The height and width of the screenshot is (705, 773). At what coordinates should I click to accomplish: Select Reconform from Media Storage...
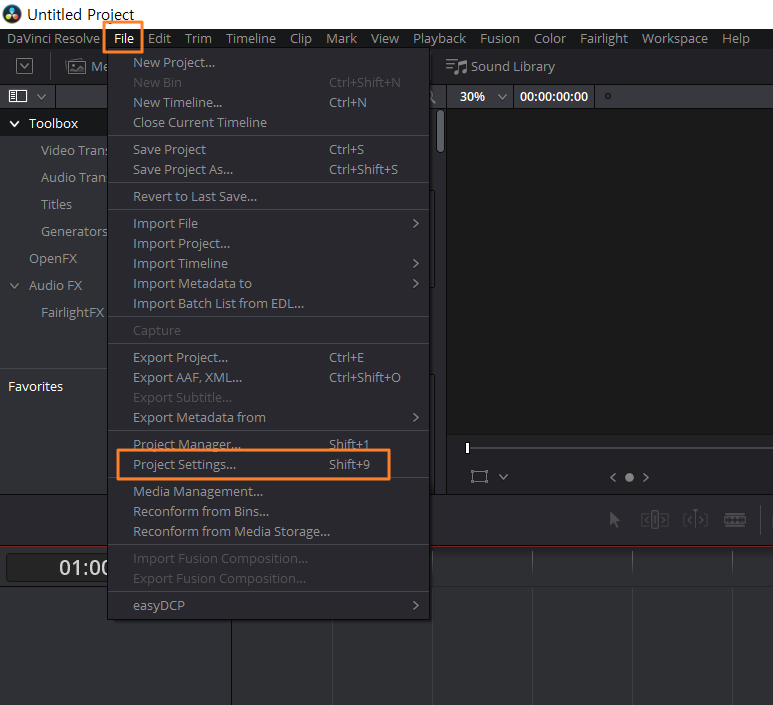[x=268, y=531]
